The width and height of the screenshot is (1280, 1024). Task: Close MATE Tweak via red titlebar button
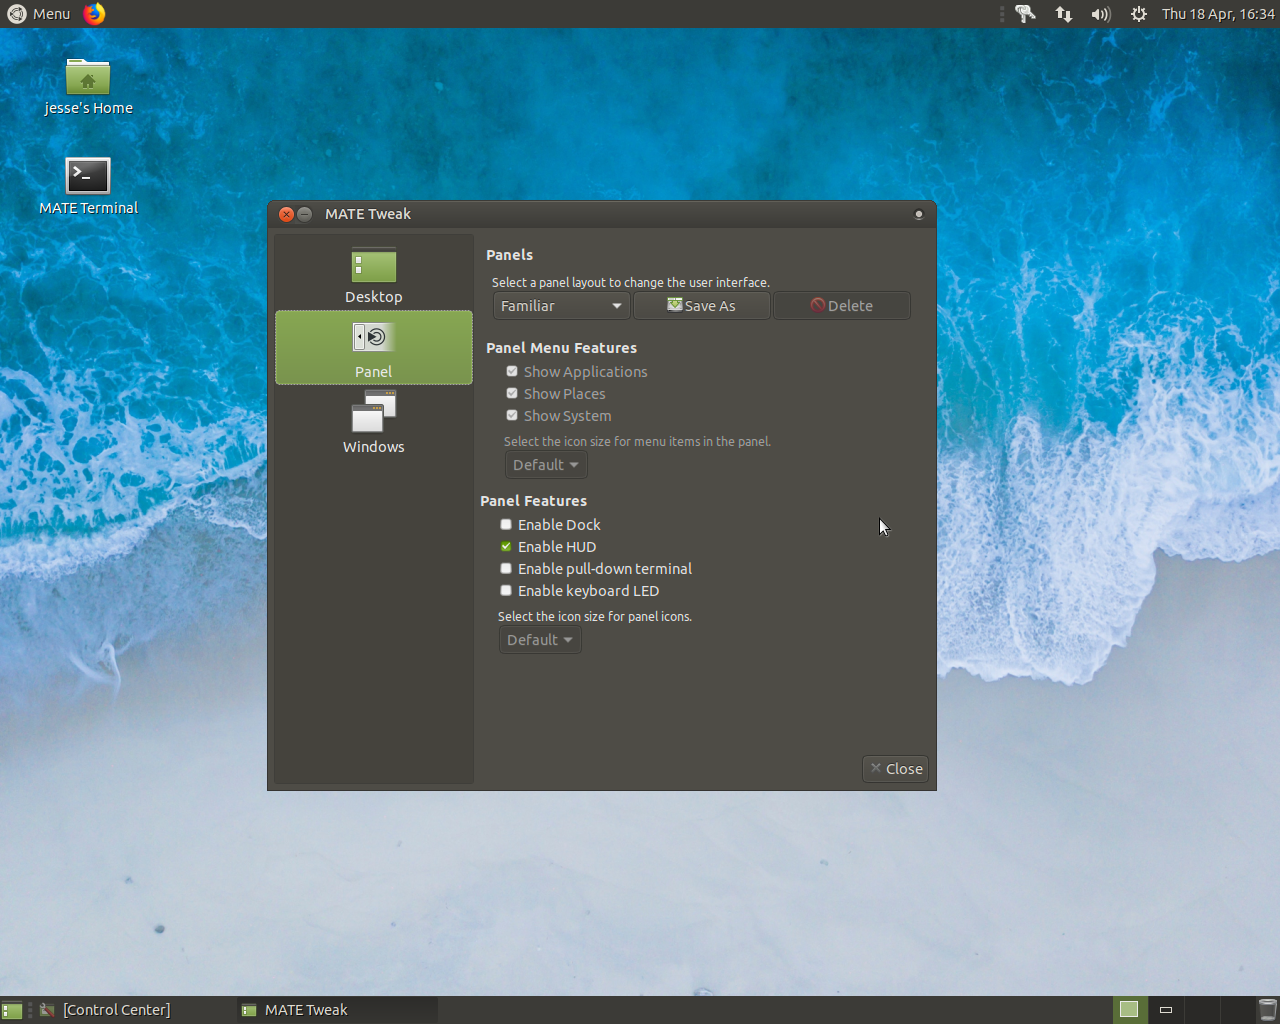tap(286, 214)
